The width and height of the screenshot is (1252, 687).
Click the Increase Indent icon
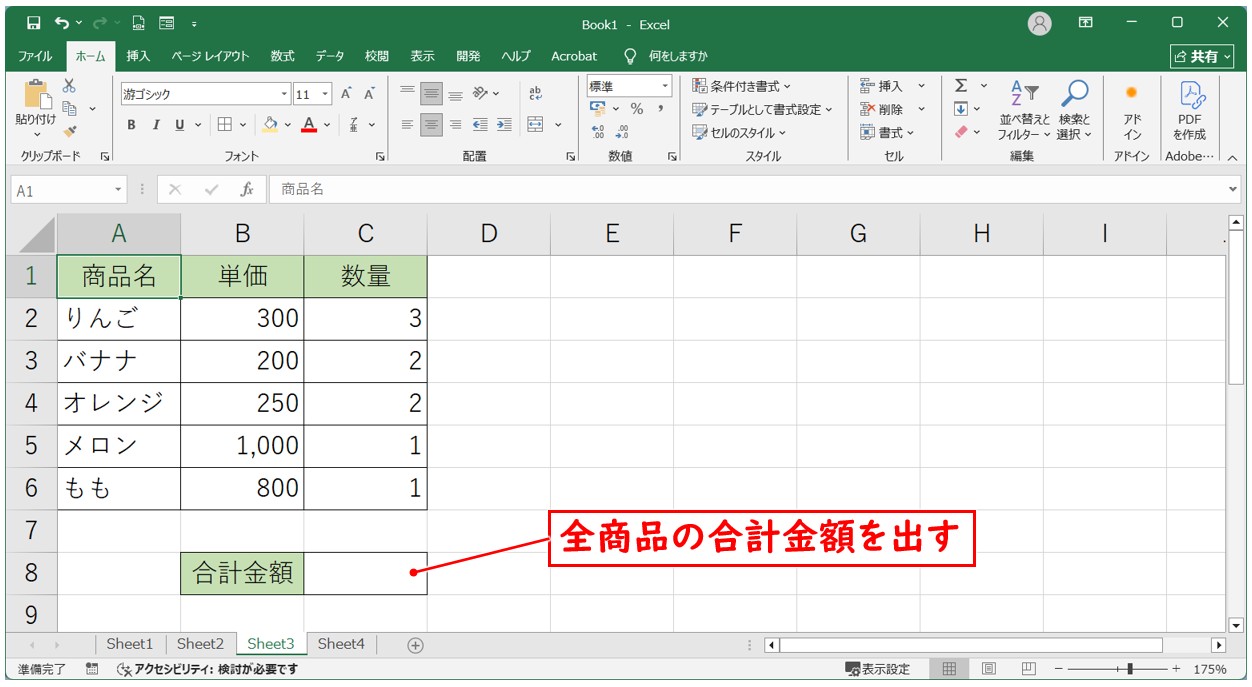coord(504,125)
